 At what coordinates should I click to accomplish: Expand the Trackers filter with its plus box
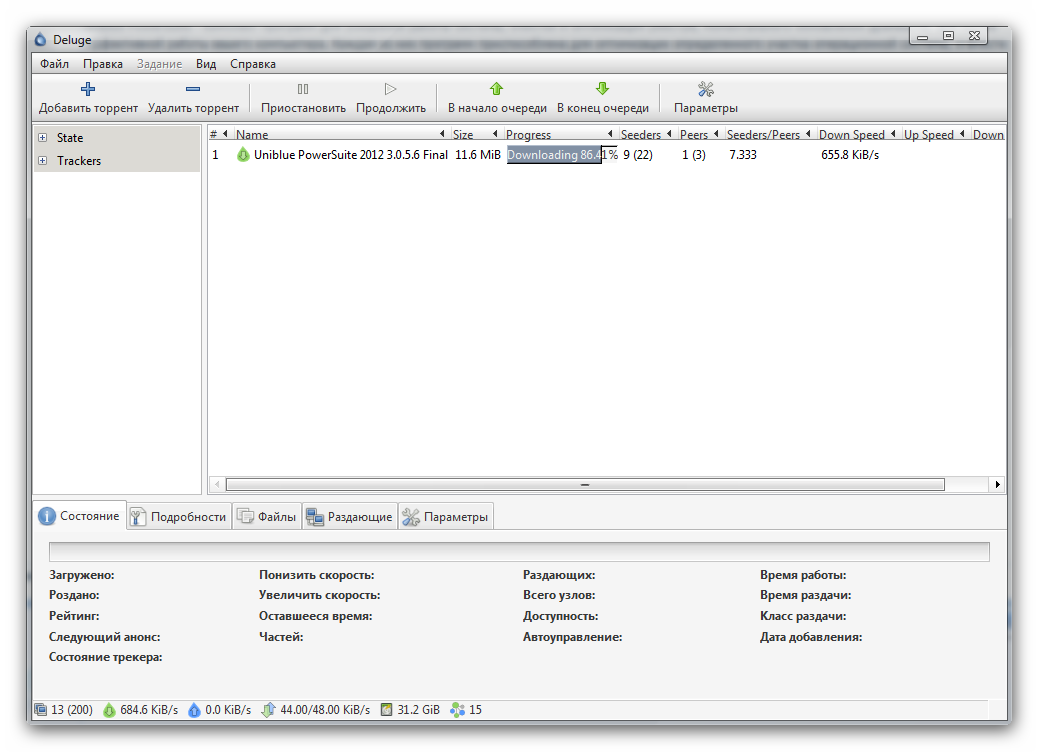42,161
